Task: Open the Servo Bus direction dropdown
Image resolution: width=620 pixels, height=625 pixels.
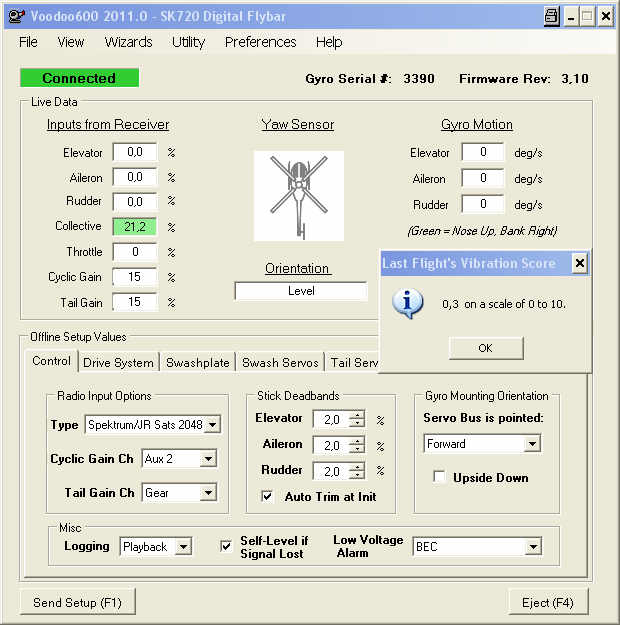Action: coord(532,444)
